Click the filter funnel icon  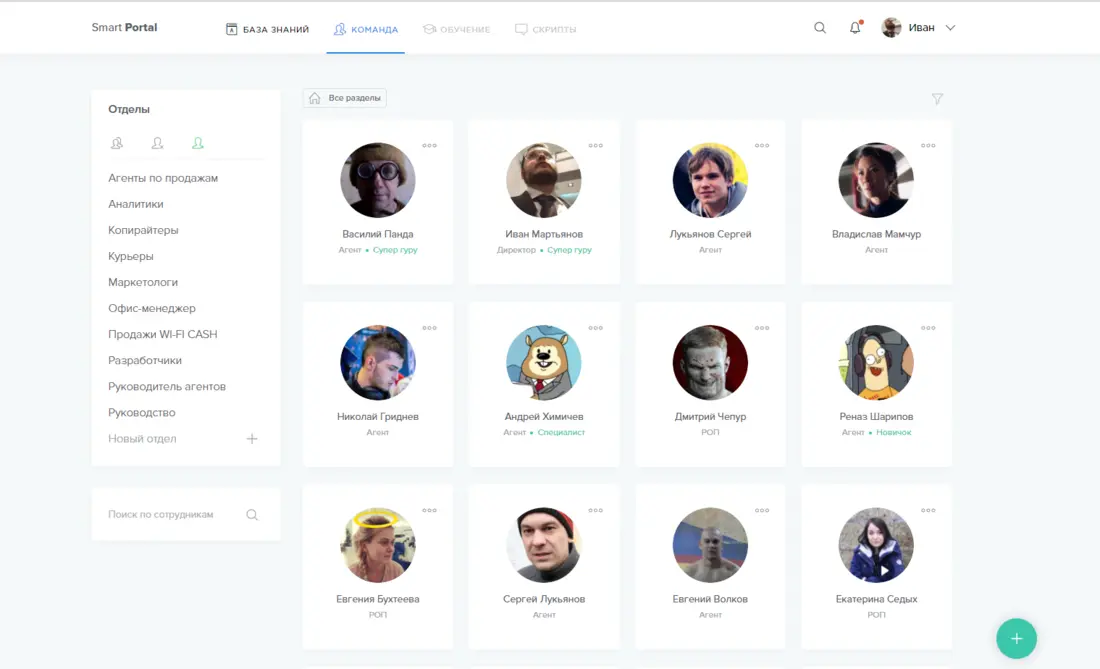937,99
